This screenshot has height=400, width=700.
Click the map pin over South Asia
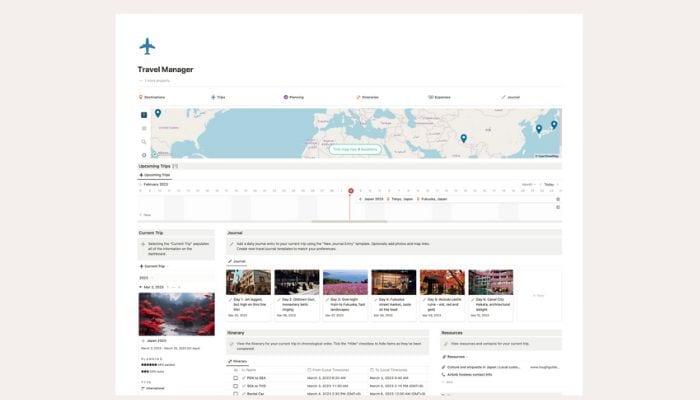pos(463,138)
